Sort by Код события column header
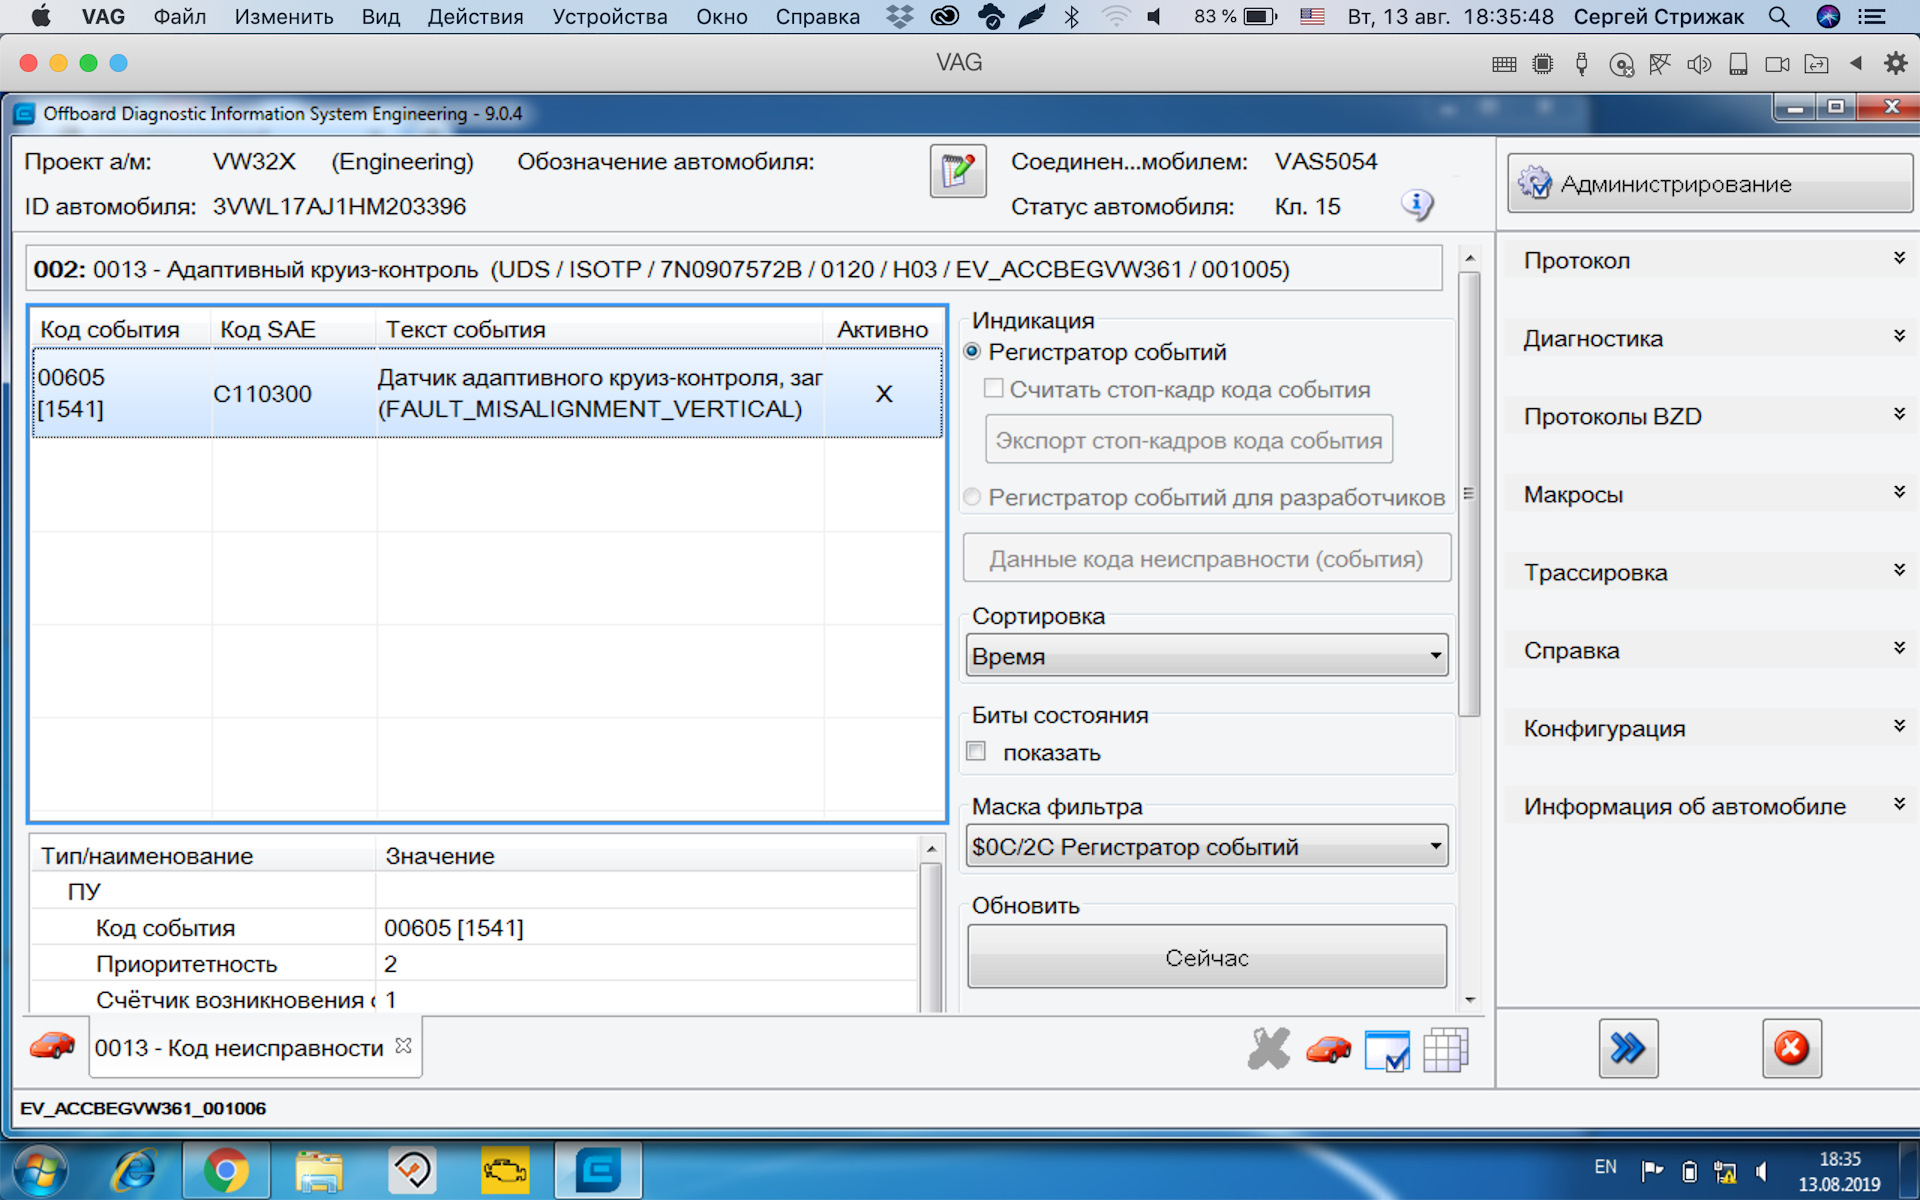 point(121,329)
